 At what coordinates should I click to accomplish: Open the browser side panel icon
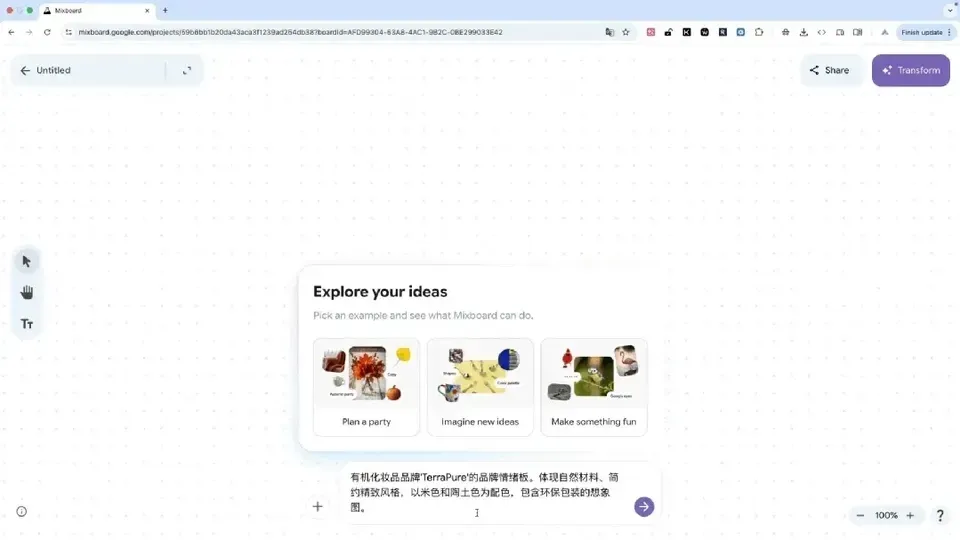coord(857,32)
